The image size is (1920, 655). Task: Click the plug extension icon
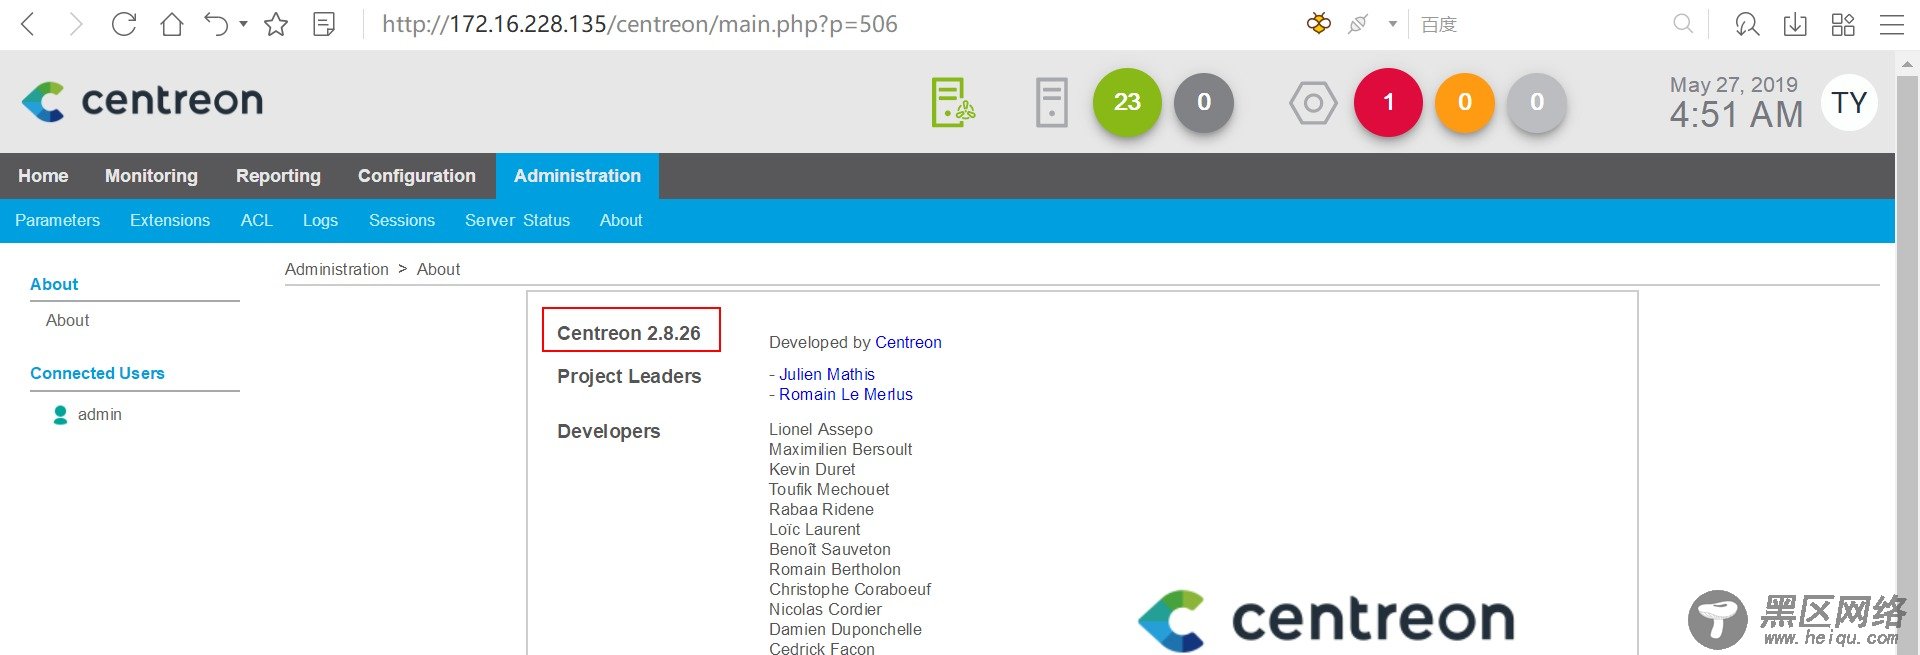(1357, 24)
